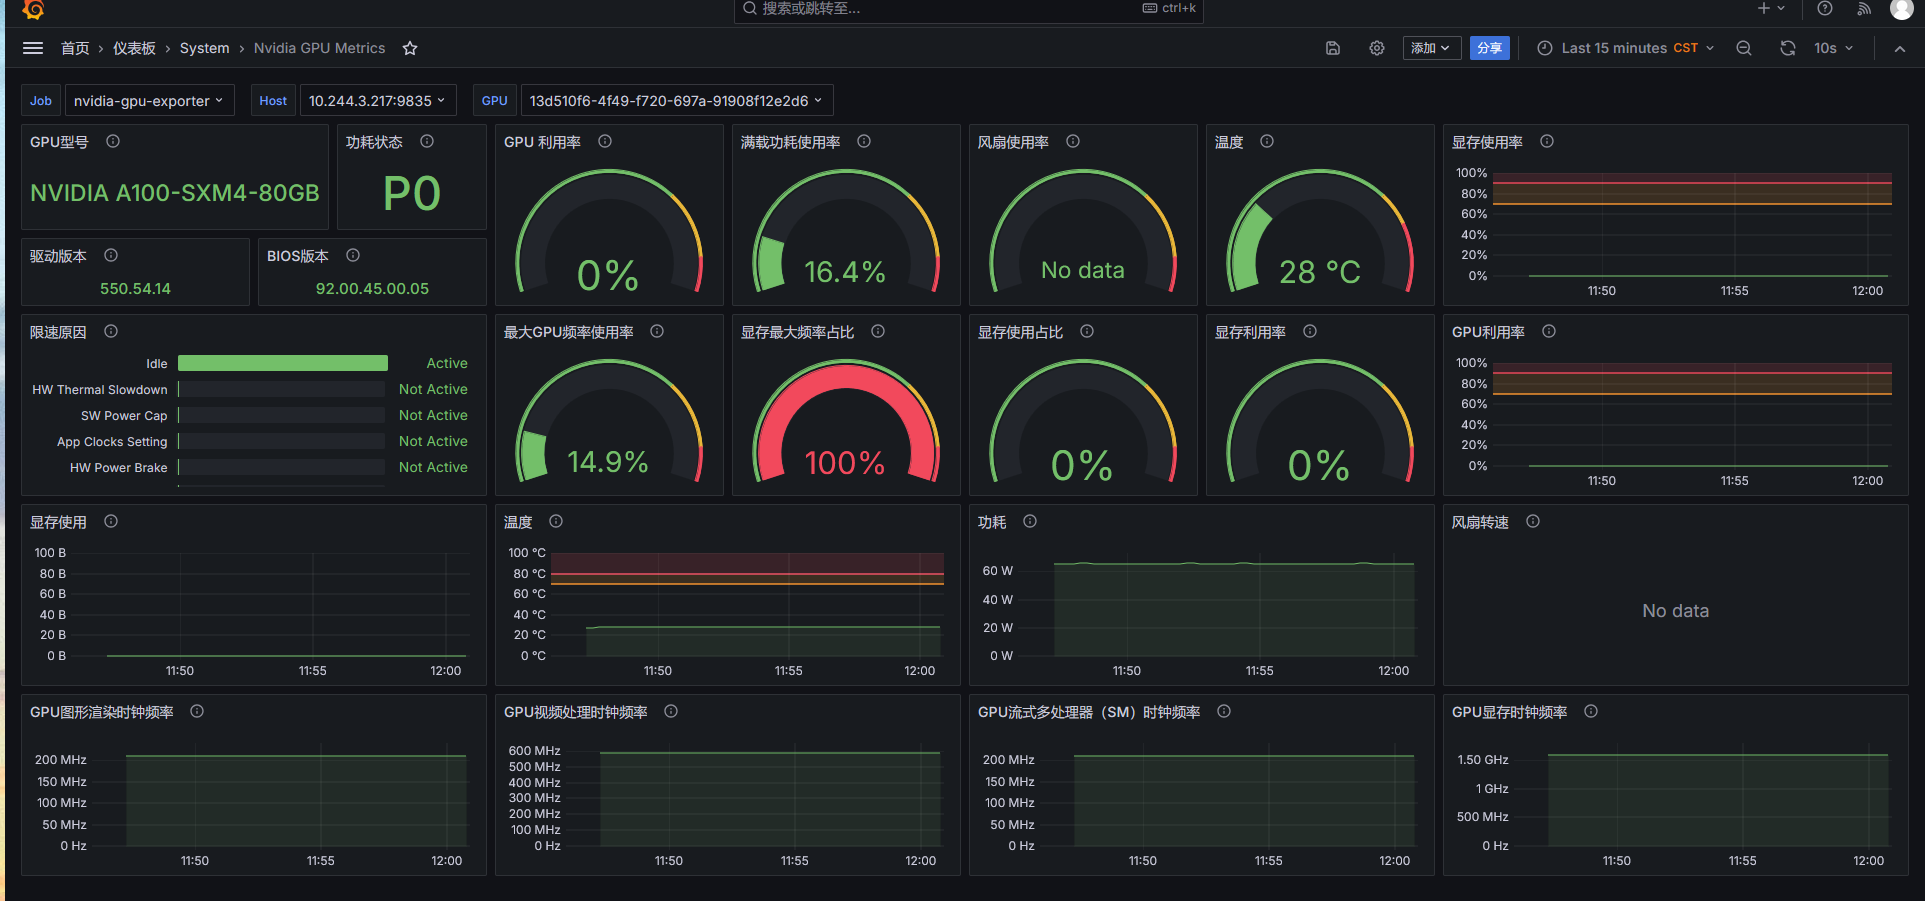The height and width of the screenshot is (901, 1925).
Task: Open the news feed icon
Action: tap(1864, 8)
